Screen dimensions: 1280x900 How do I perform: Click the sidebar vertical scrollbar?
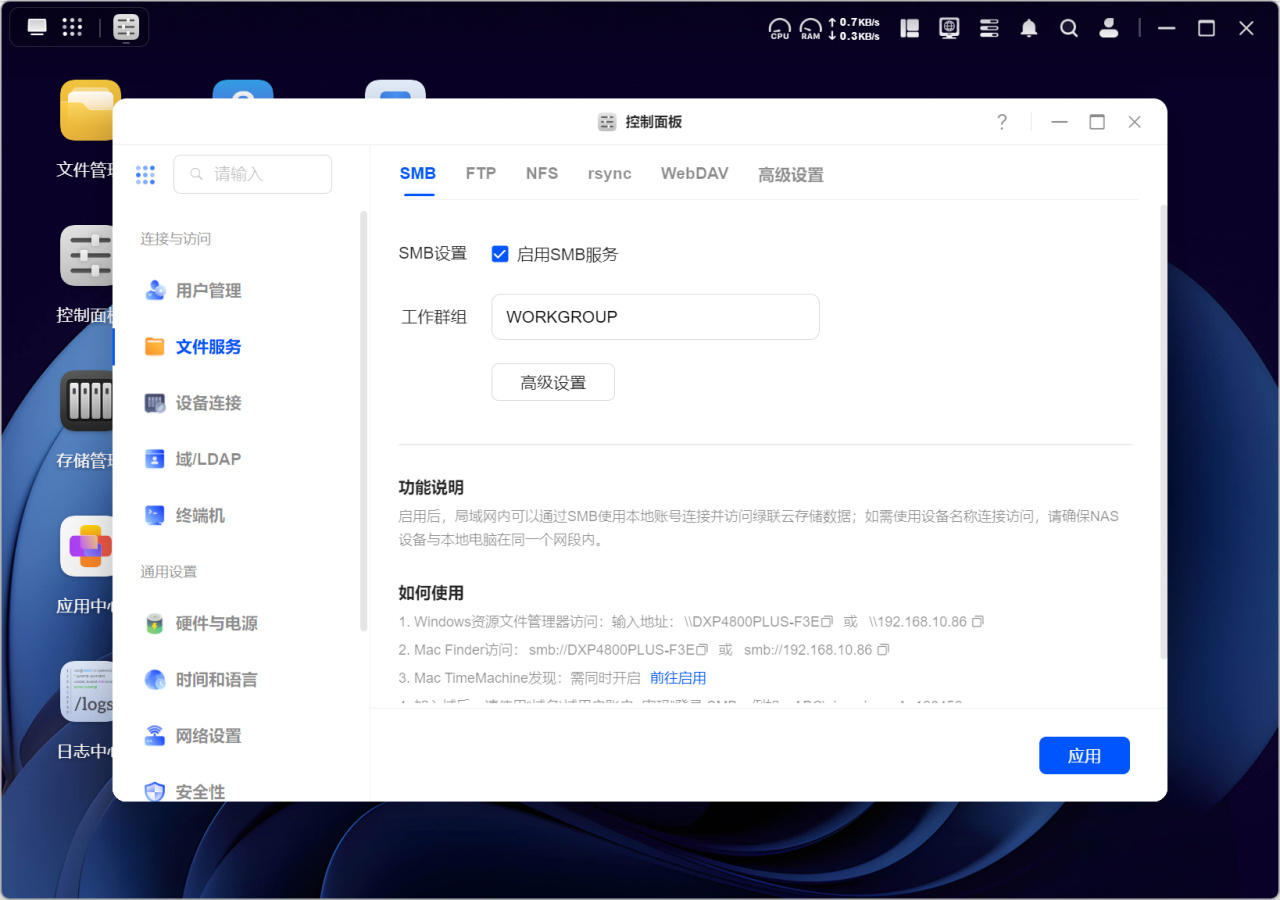(363, 420)
